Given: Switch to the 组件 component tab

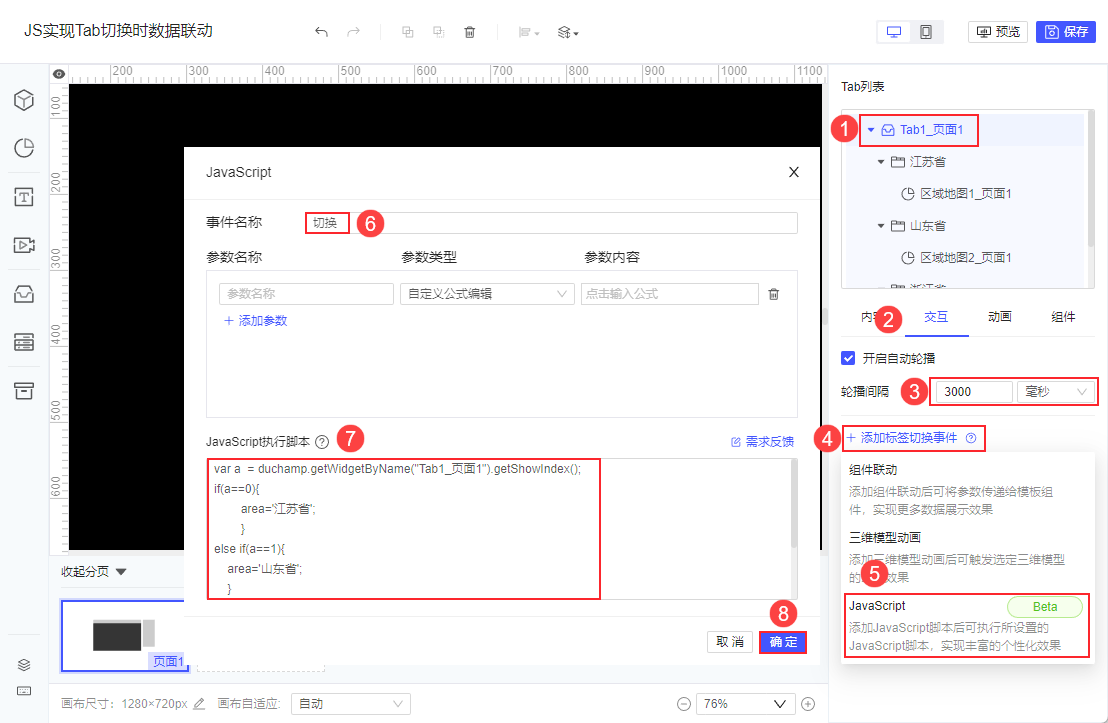Looking at the screenshot, I should pyautogui.click(x=1063, y=317).
